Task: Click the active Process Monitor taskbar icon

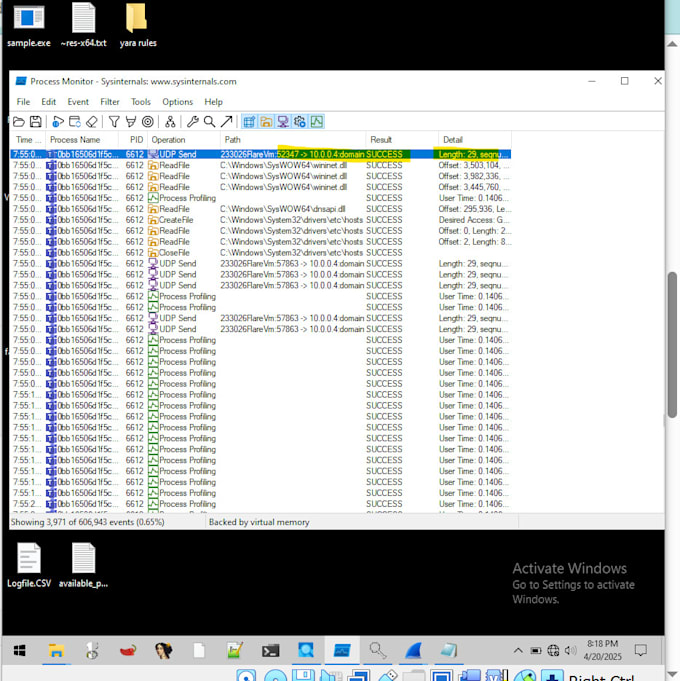Action: tap(342, 650)
